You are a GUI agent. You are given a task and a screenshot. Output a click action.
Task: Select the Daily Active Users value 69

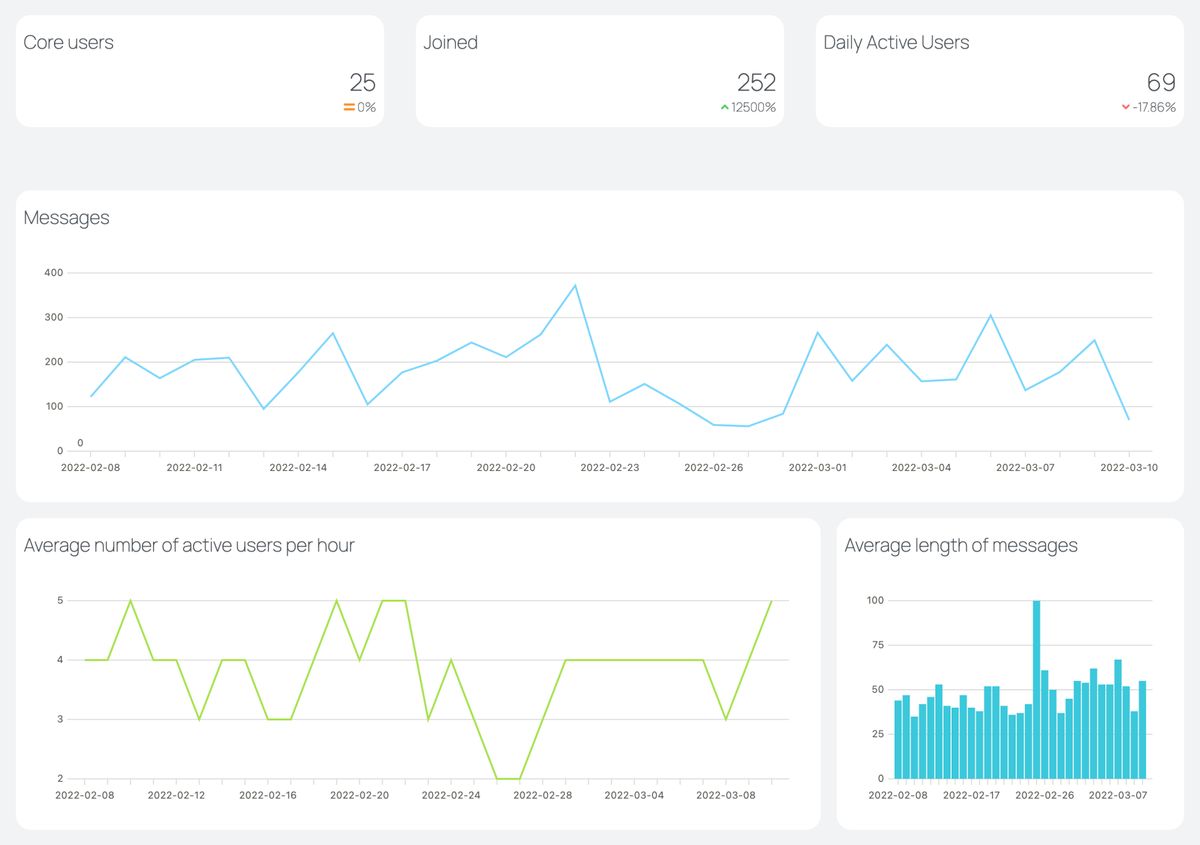1162,82
